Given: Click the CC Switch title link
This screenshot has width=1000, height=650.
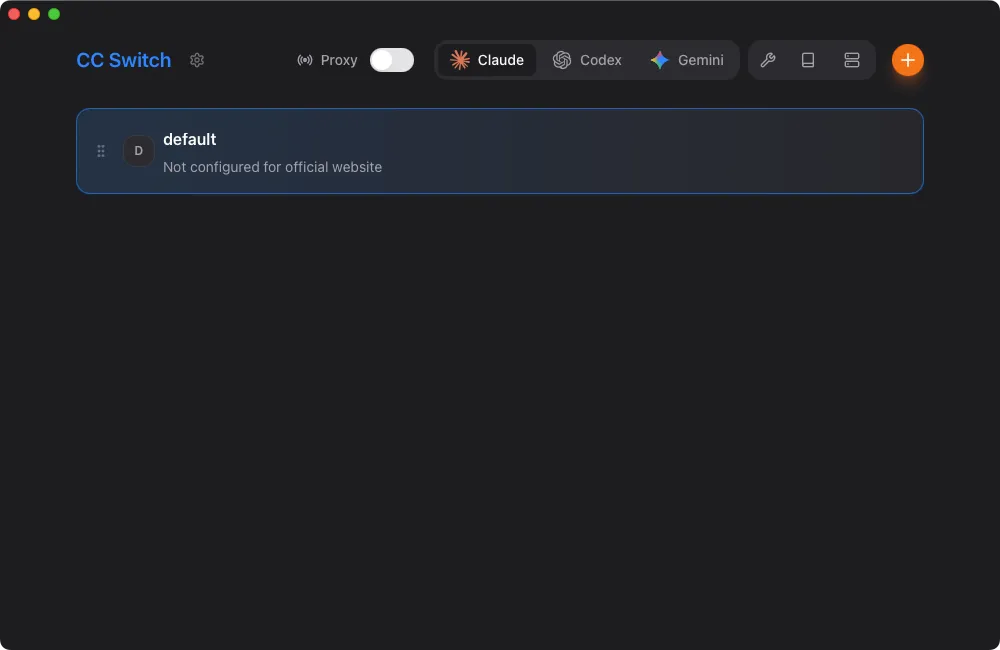Looking at the screenshot, I should point(124,60).
